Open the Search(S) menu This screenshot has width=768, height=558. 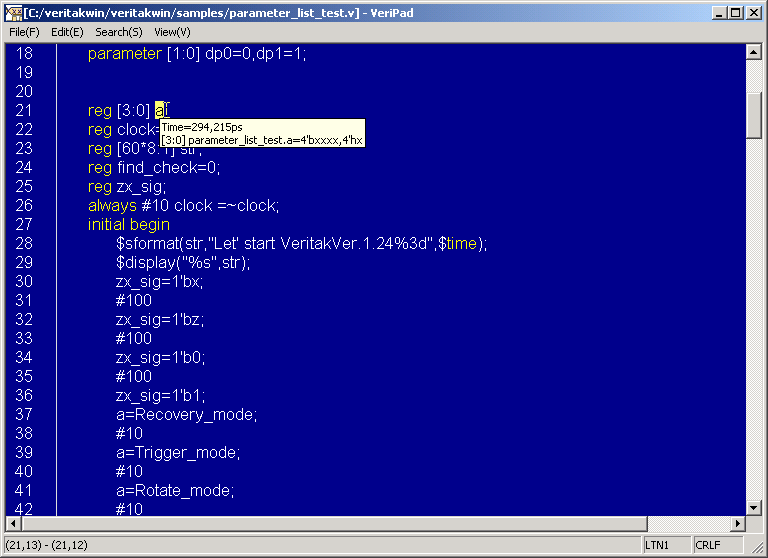point(119,32)
